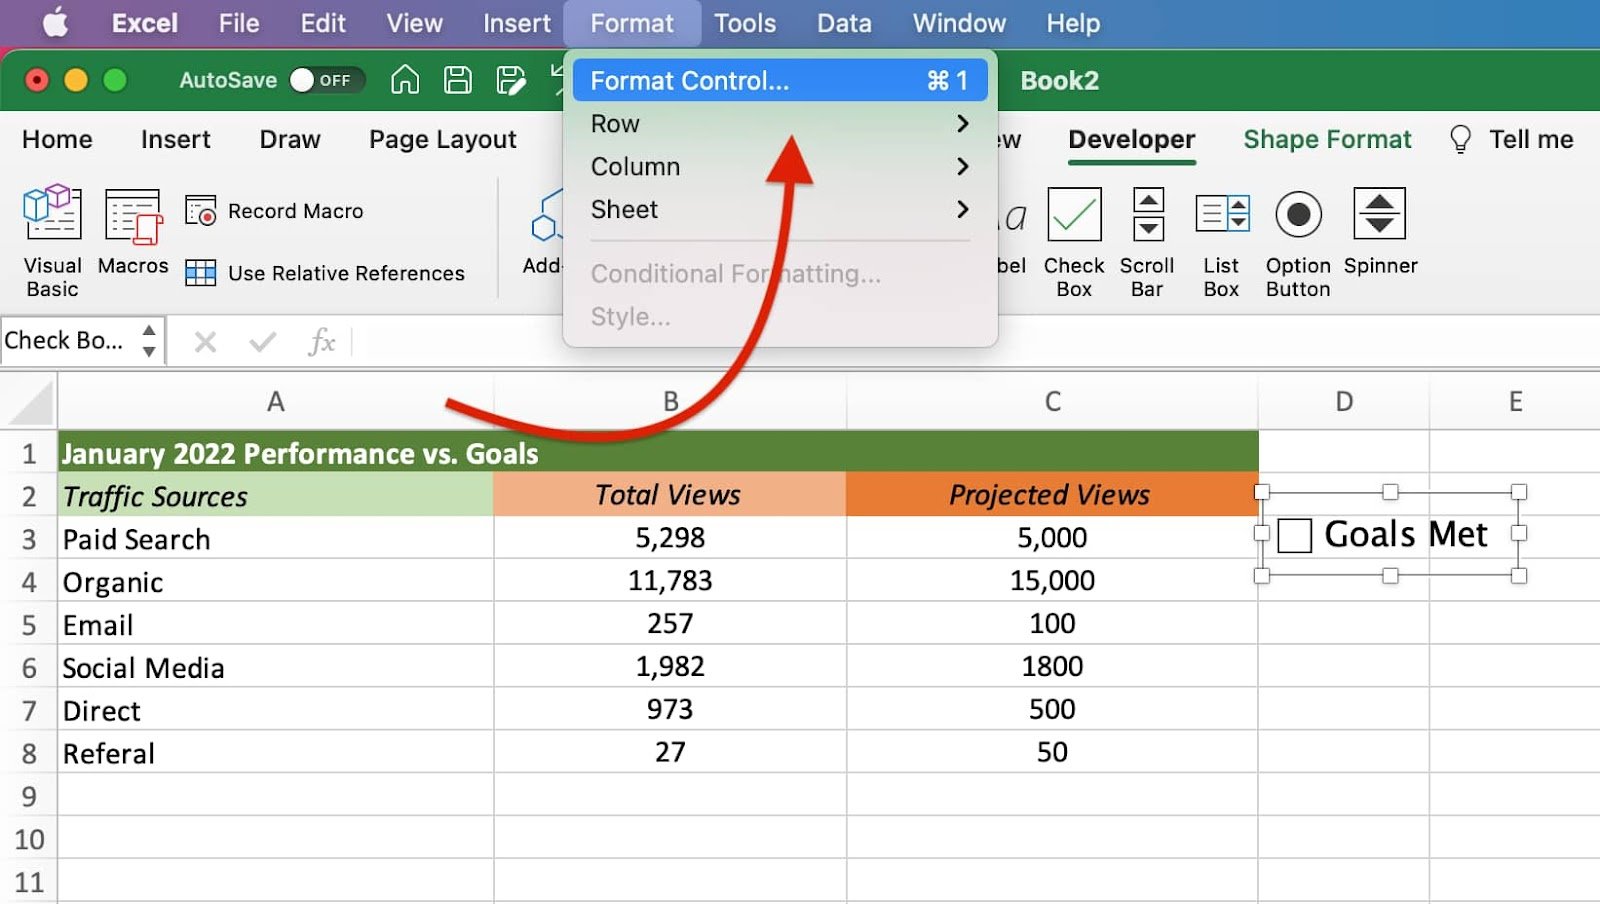The image size is (1600, 904).
Task: Insert a Check Box form control
Action: pyautogui.click(x=1074, y=214)
